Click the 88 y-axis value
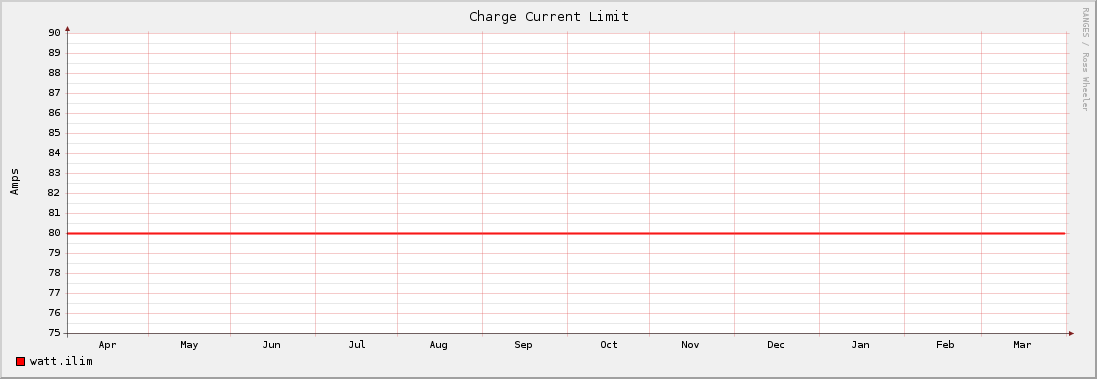The image size is (1097, 379). 55,73
